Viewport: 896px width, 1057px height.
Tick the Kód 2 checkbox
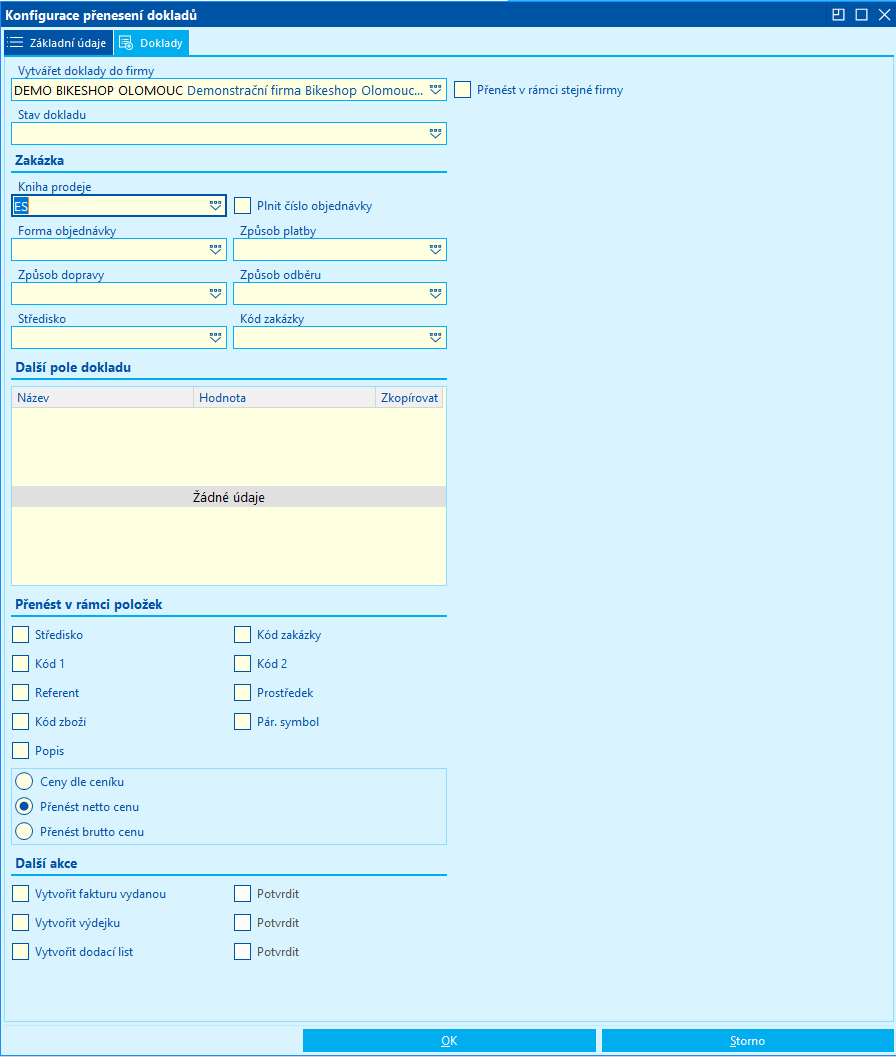pyautogui.click(x=243, y=663)
